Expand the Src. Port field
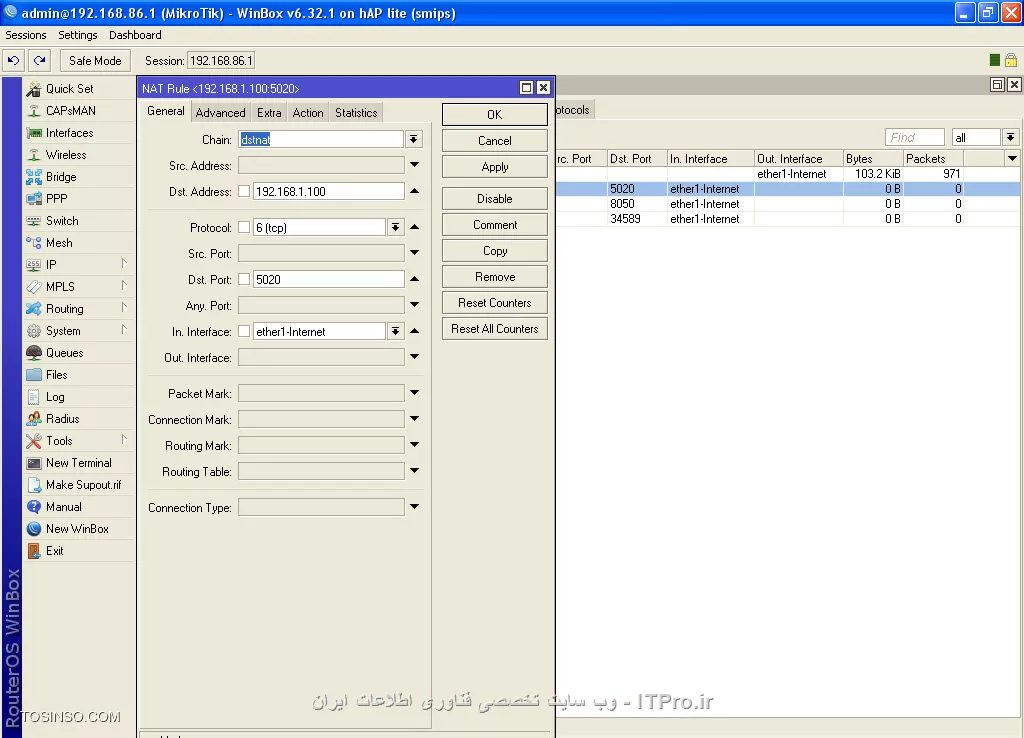1024x738 pixels. 415,253
